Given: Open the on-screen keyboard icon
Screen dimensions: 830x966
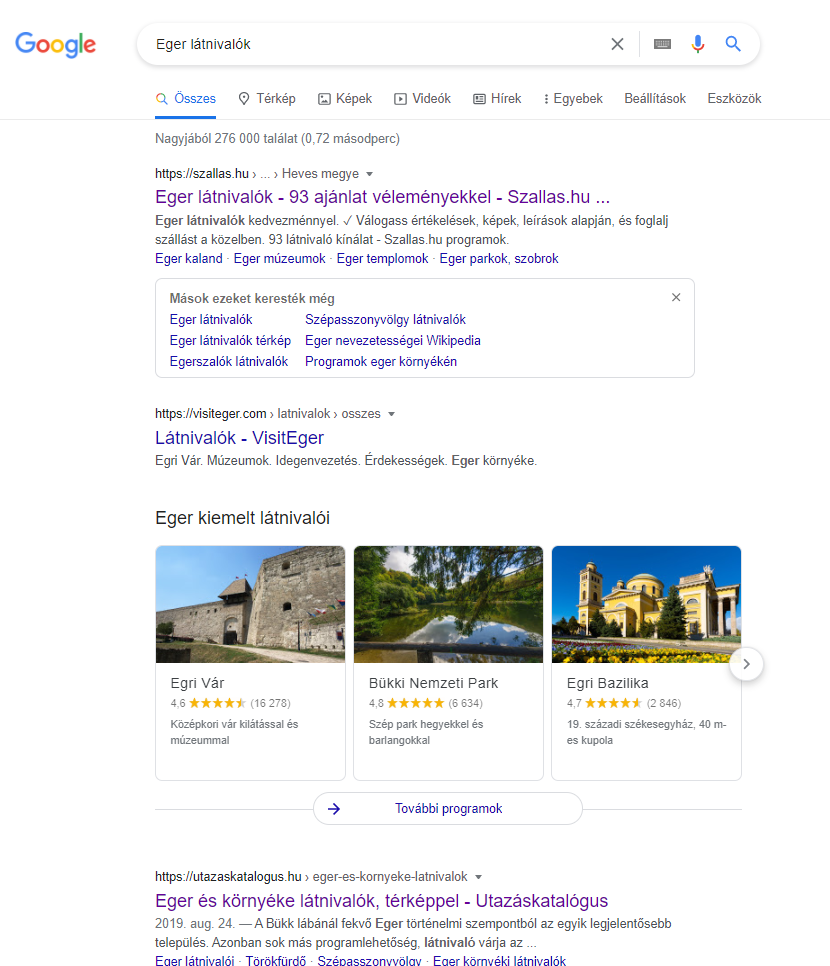Looking at the screenshot, I should (662, 44).
